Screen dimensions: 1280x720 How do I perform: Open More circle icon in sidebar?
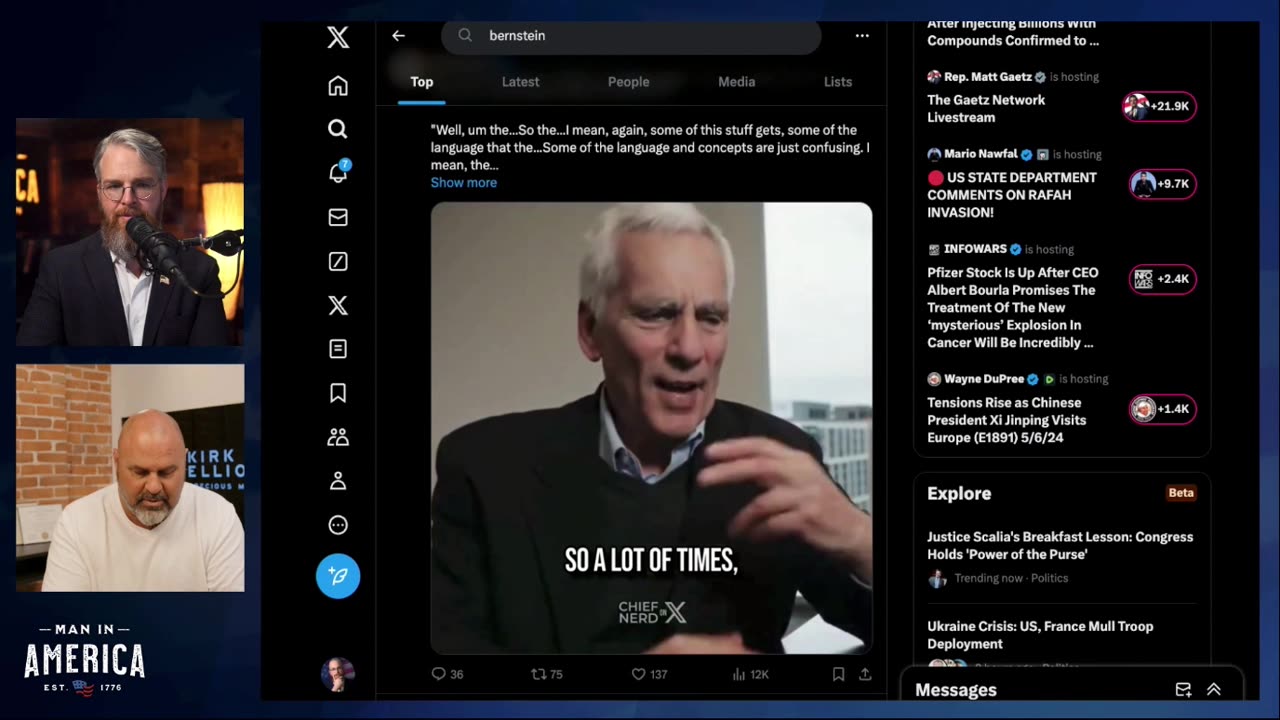[x=338, y=525]
